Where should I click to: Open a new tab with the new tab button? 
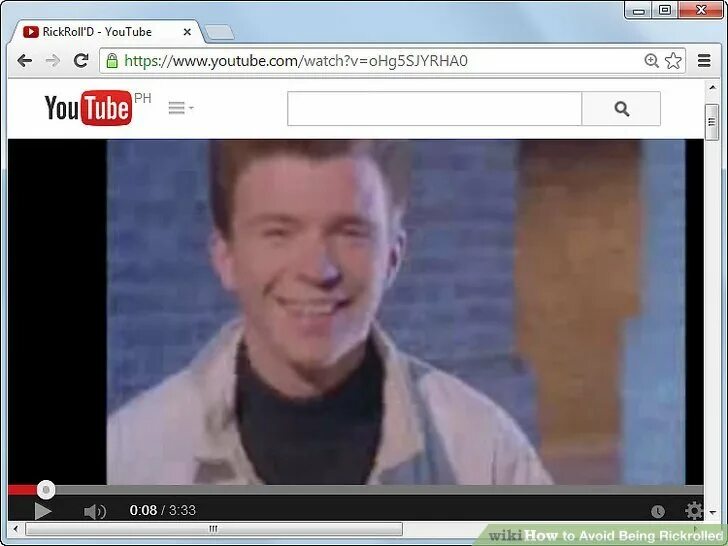click(219, 32)
